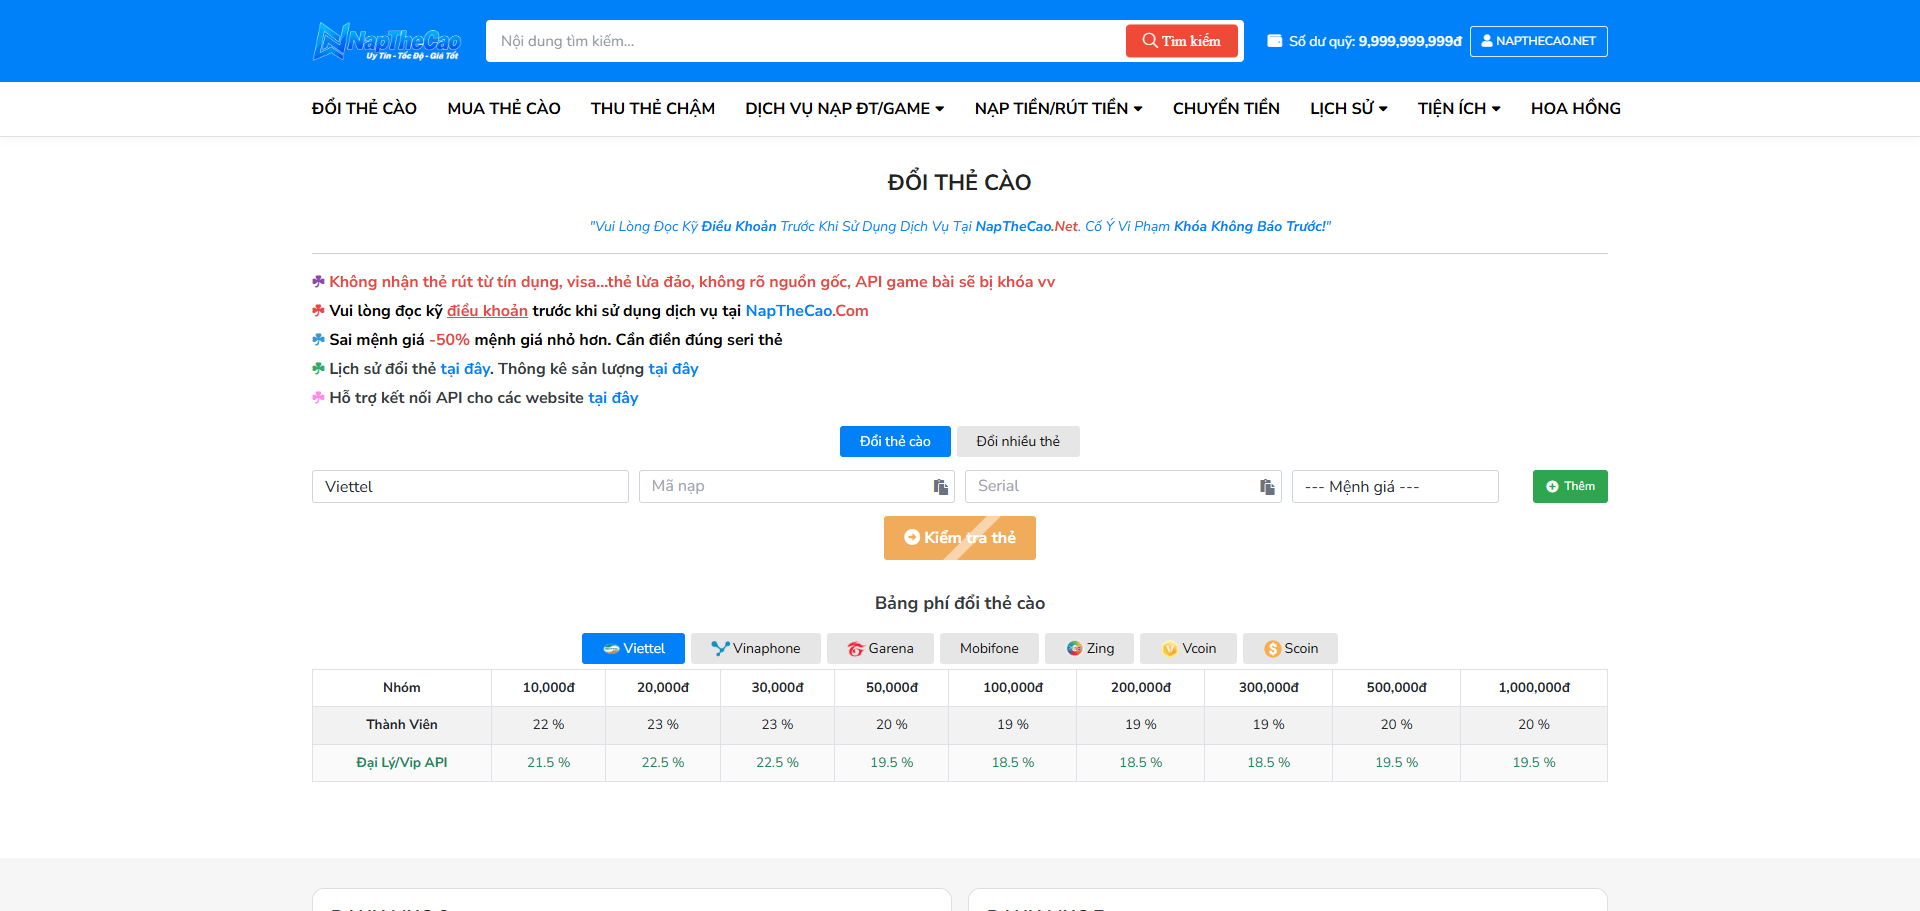This screenshot has height=911, width=1920.
Task: Click the Kiểm tra thẻ button
Action: pos(960,538)
